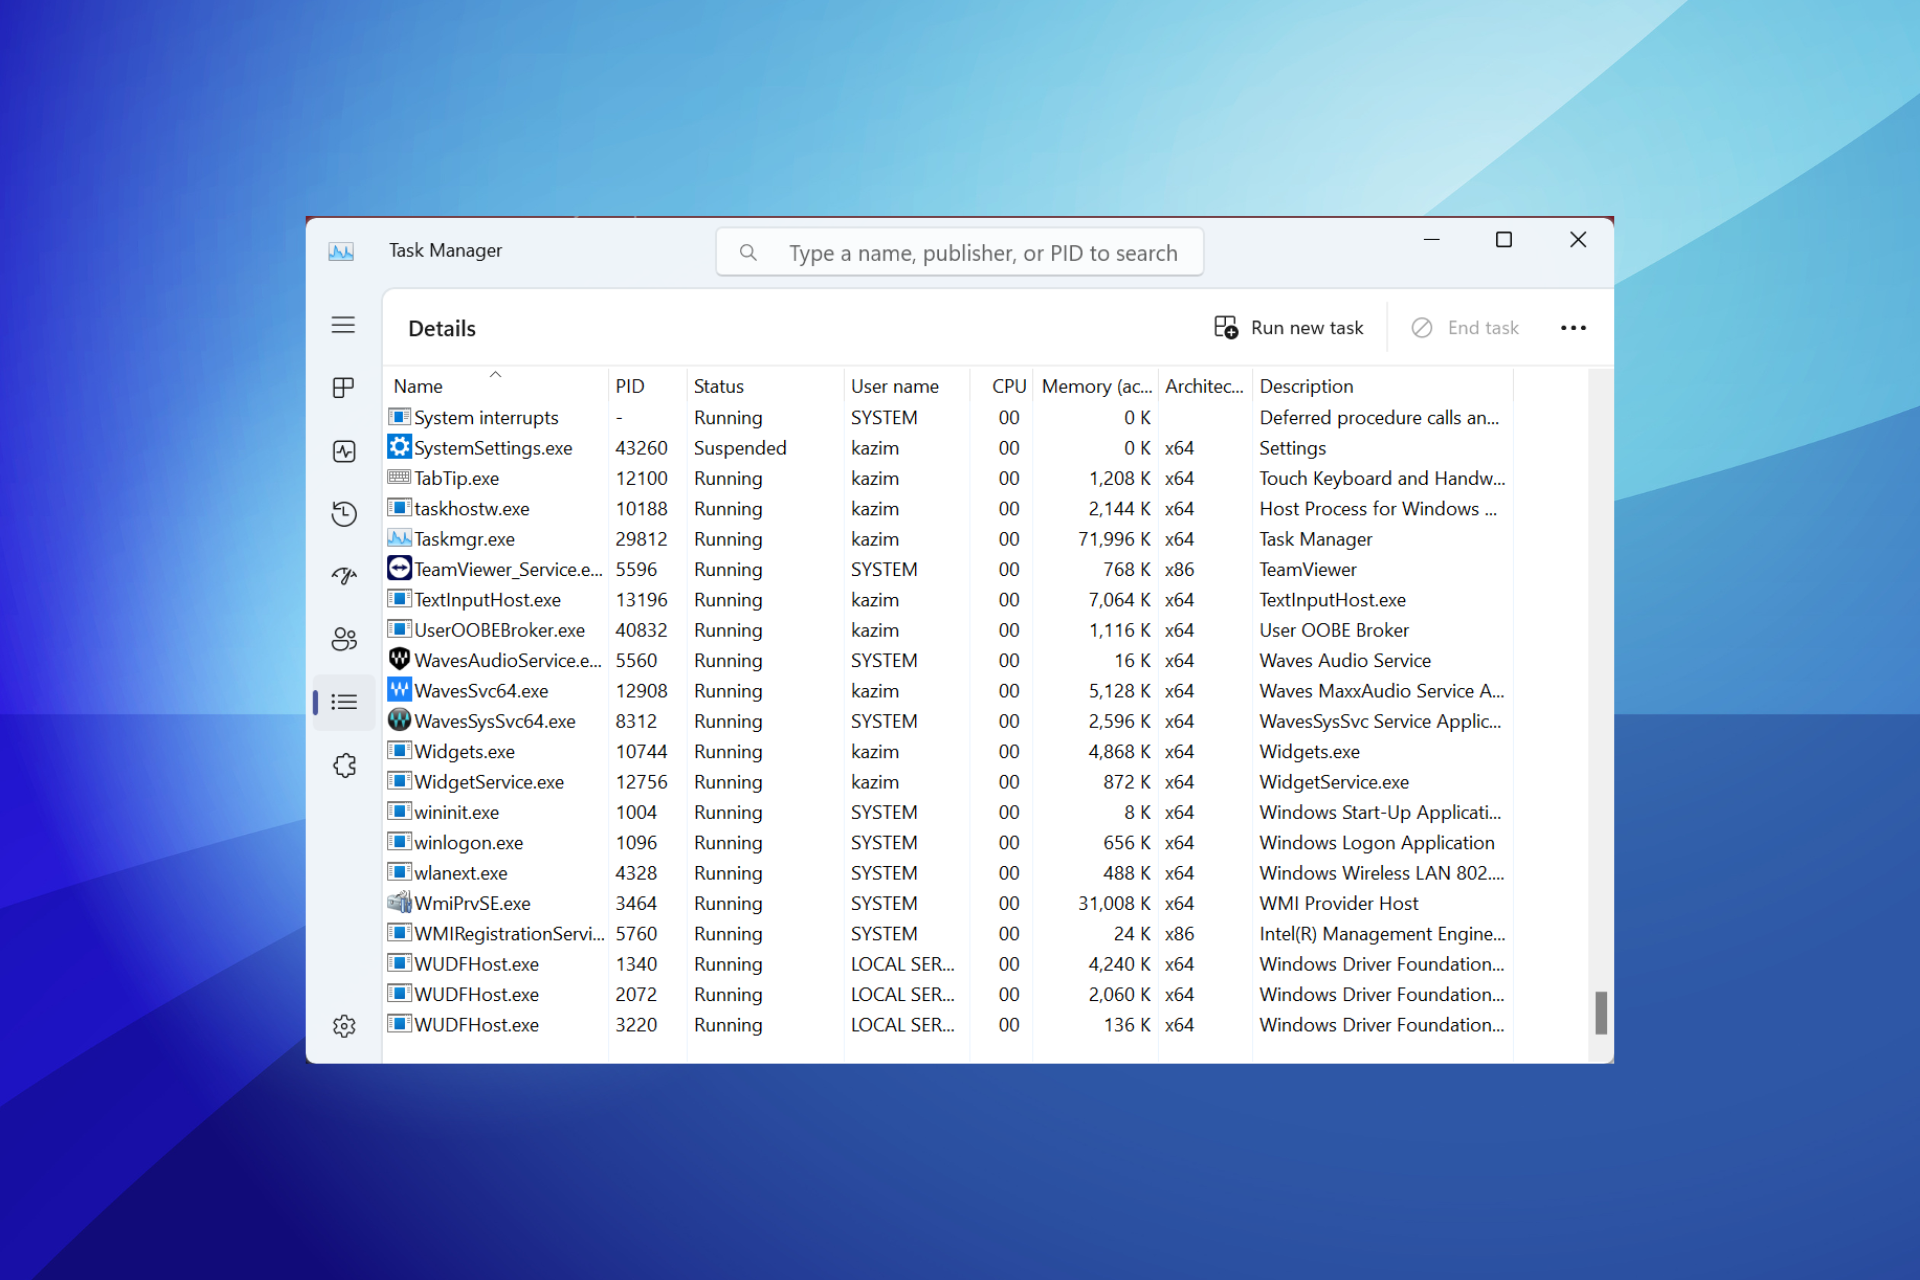Screen dimensions: 1920x1280
Task: Click the WmiPrvSE.exe icon
Action: coord(399,902)
